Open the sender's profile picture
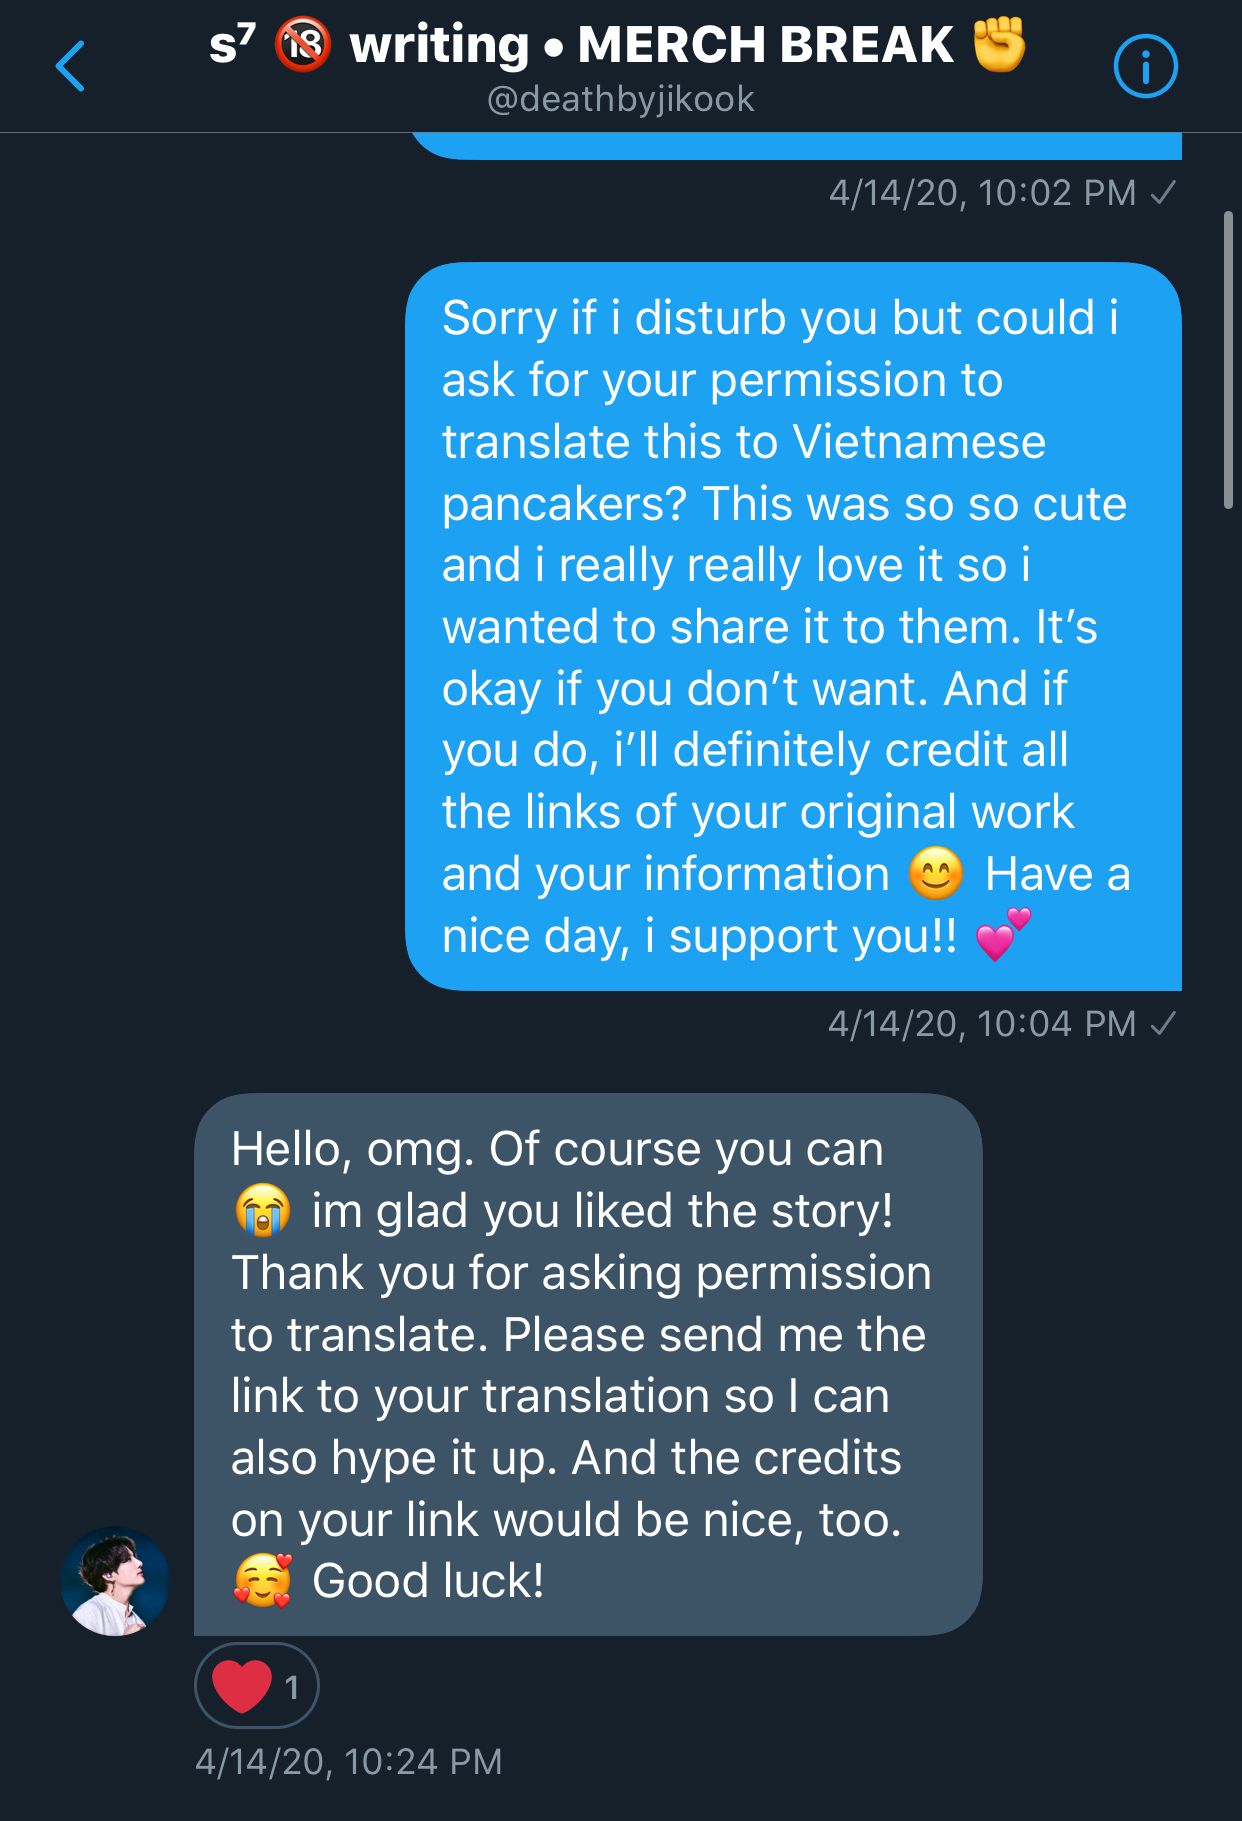1242x1821 pixels. click(115, 1581)
